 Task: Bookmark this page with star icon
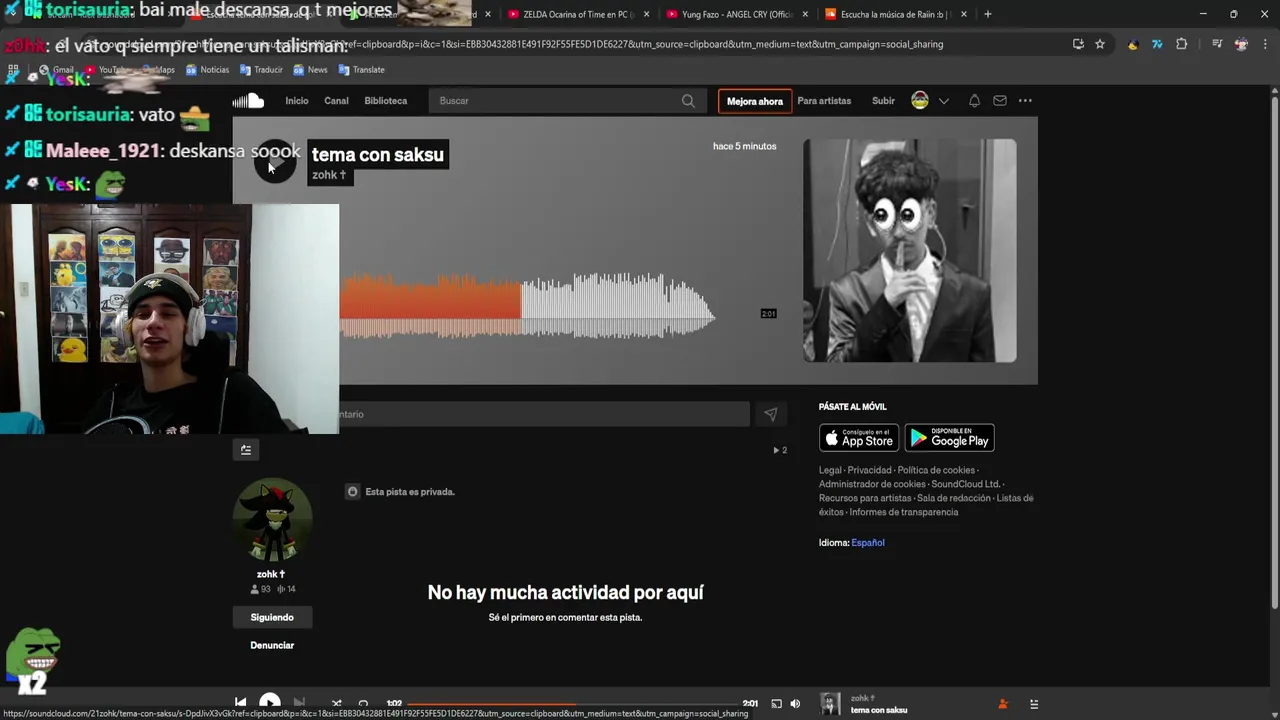(1100, 44)
